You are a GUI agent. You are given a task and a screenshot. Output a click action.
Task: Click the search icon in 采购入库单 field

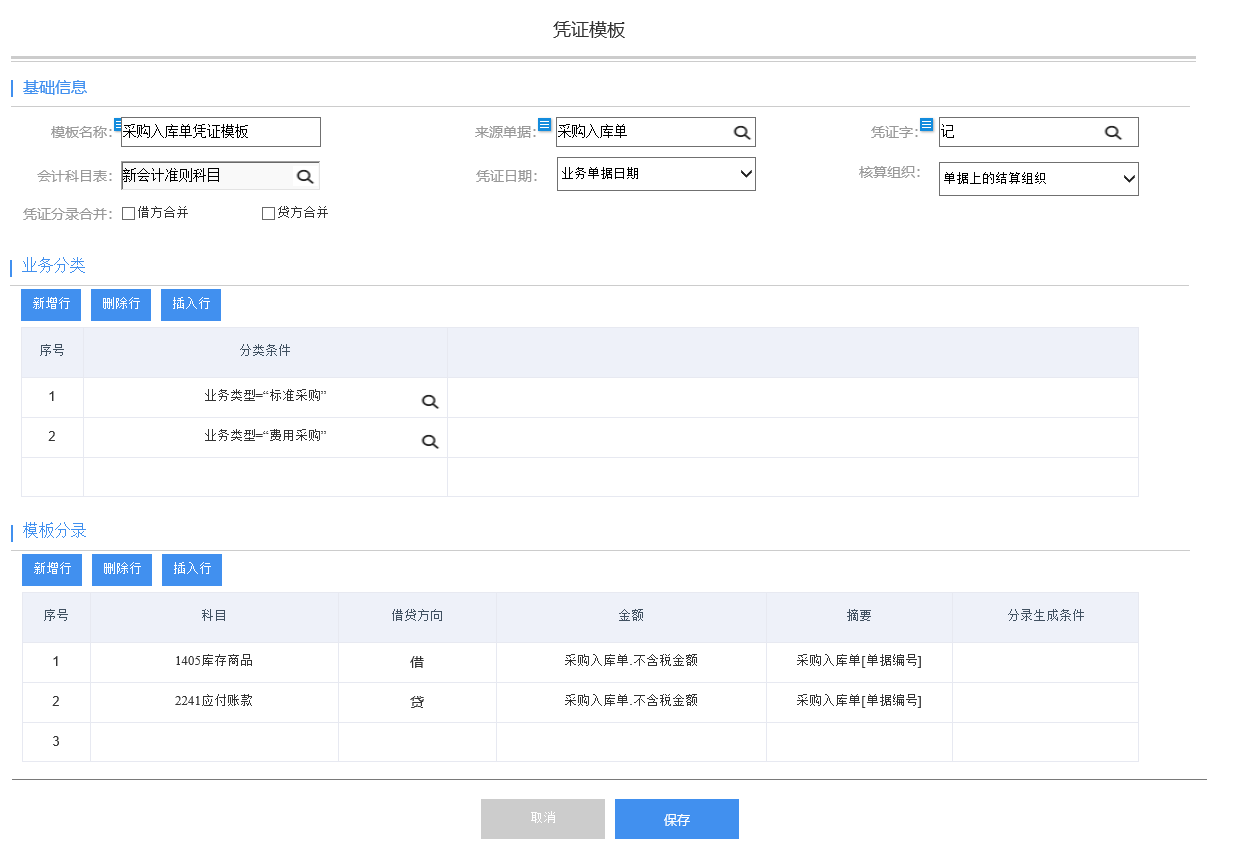coord(741,131)
